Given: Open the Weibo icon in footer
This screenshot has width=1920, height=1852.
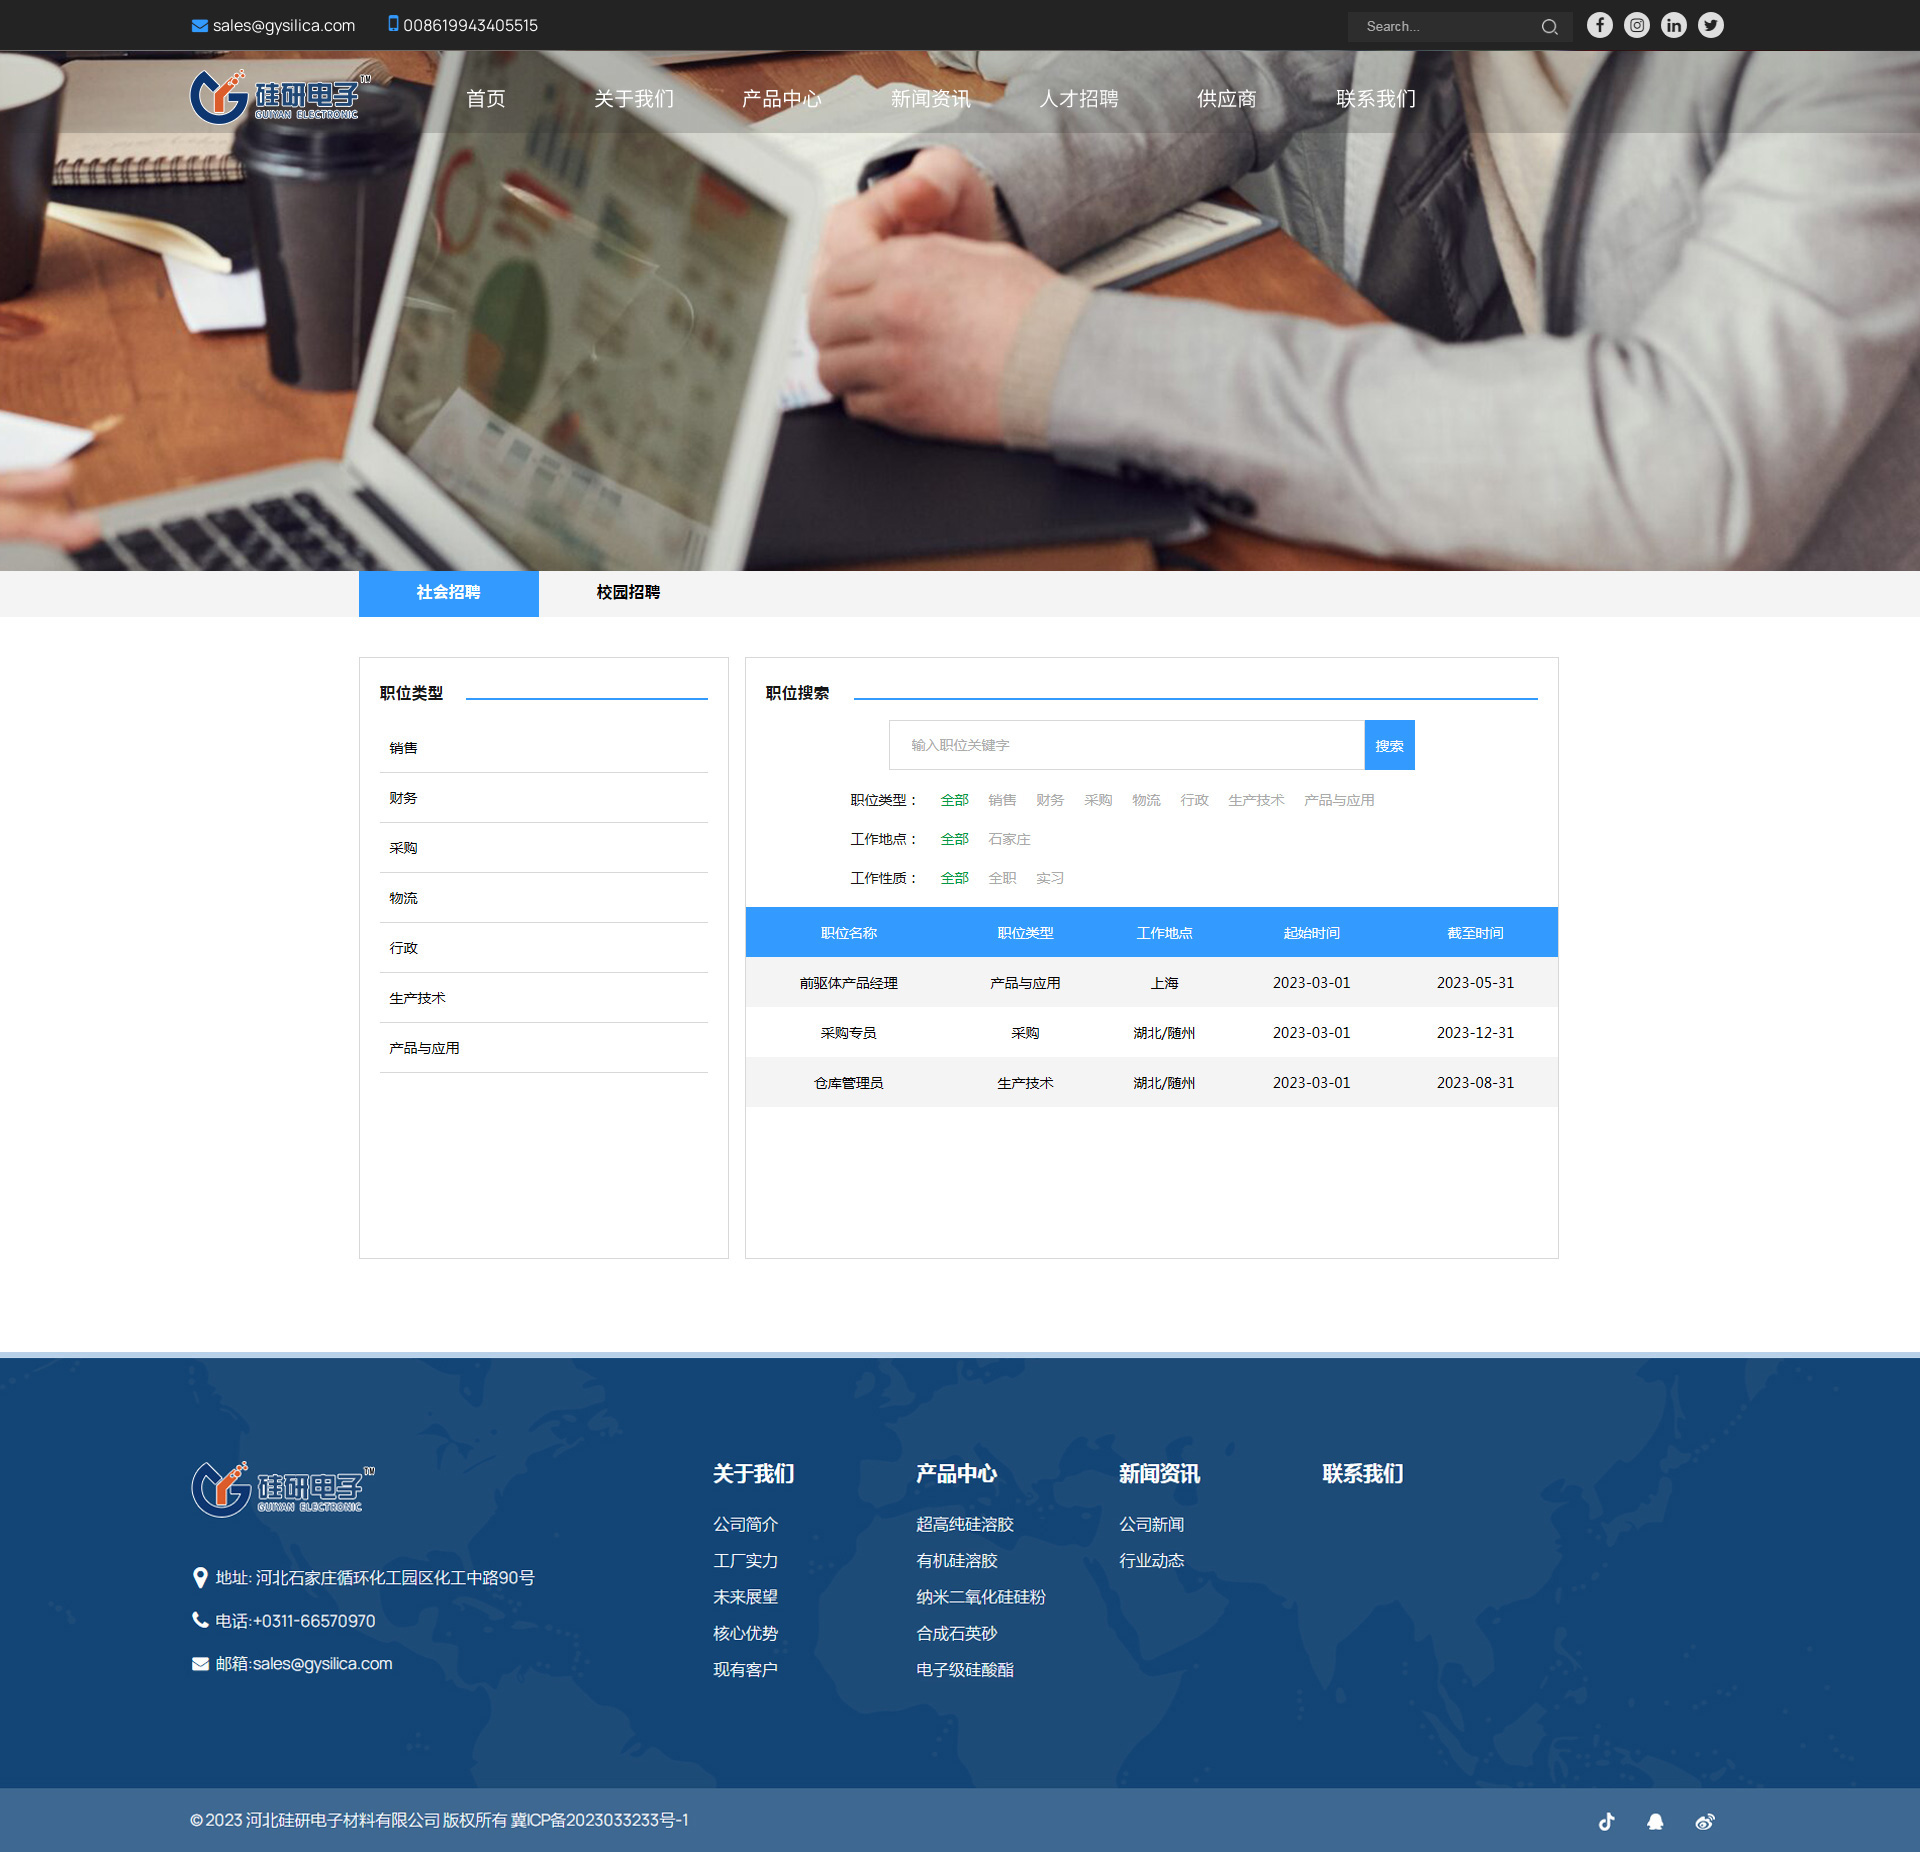Looking at the screenshot, I should click(x=1705, y=1821).
